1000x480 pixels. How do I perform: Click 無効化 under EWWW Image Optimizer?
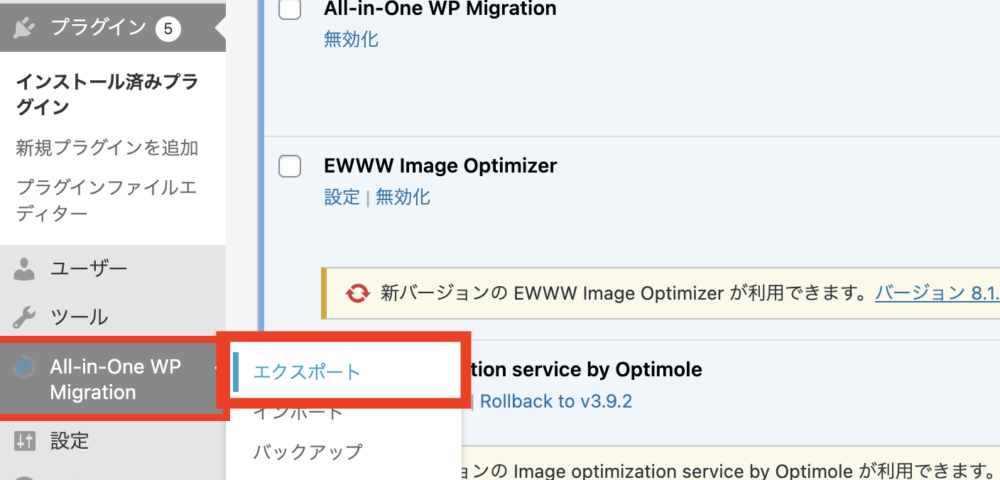click(x=403, y=196)
